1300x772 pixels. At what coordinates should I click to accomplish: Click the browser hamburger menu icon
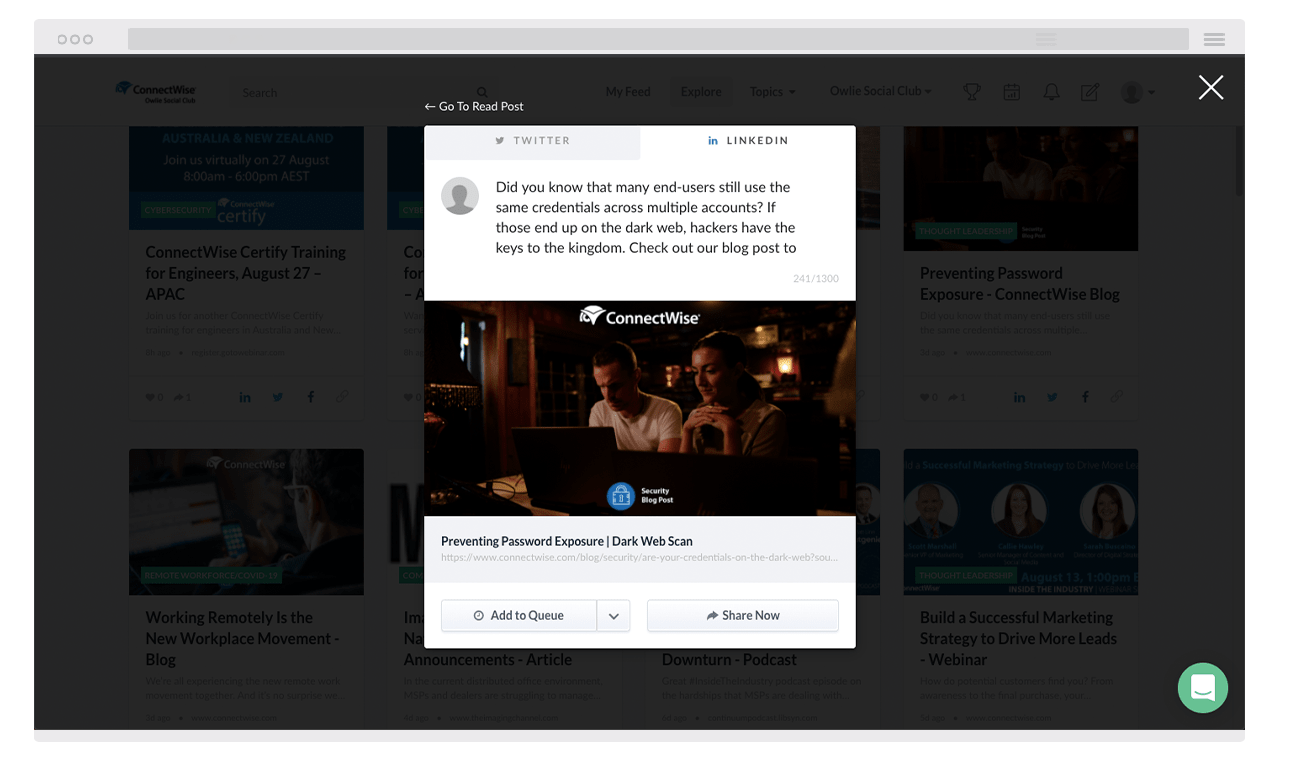point(1215,39)
